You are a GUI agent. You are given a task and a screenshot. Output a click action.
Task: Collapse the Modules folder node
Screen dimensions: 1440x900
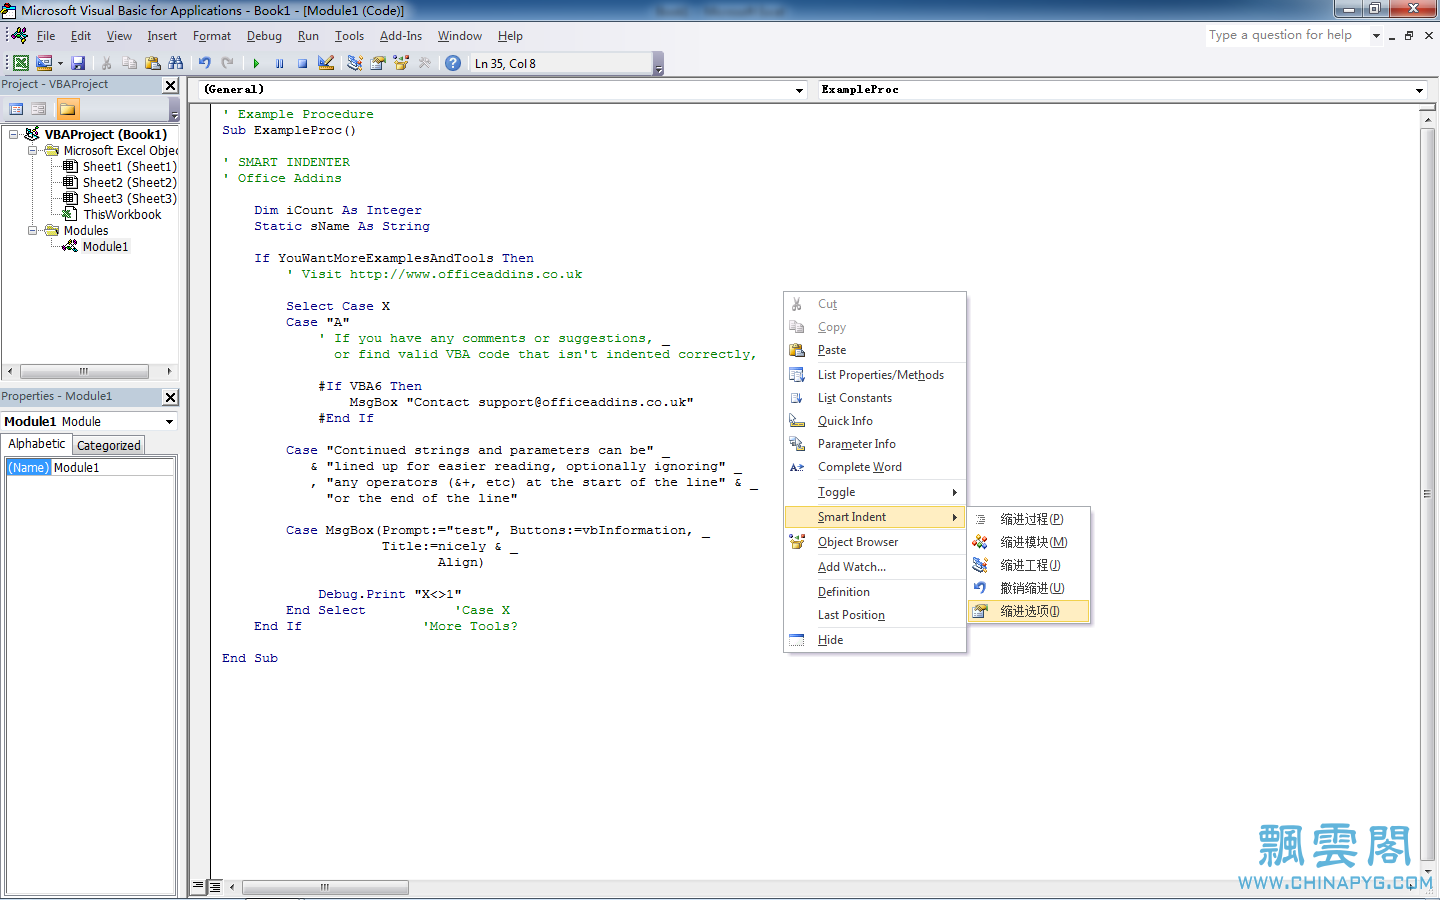pyautogui.click(x=32, y=230)
